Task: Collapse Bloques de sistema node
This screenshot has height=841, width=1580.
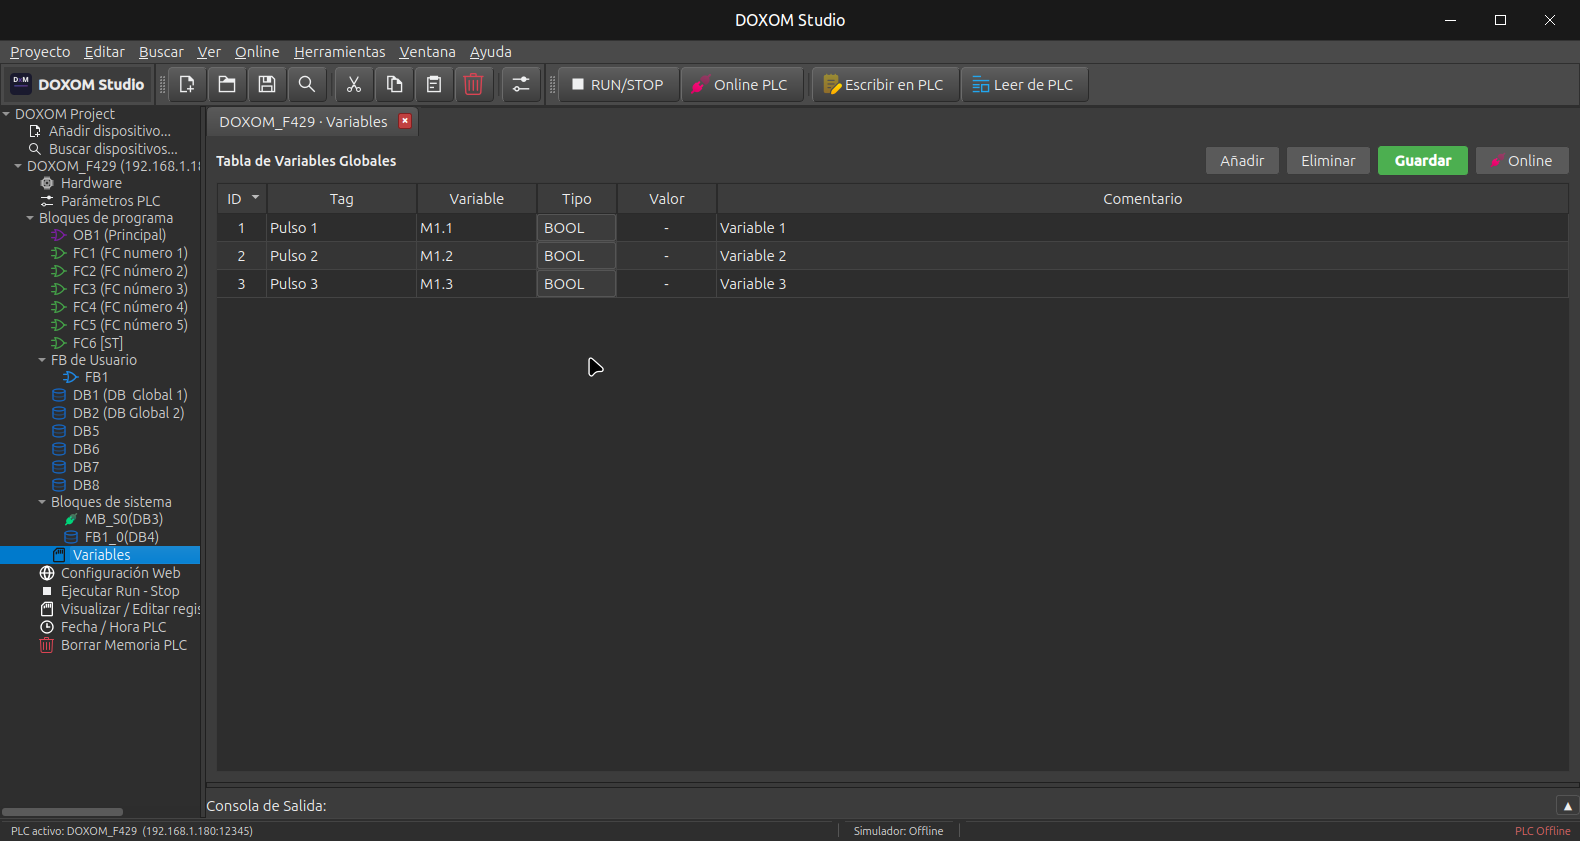Action: [42, 502]
